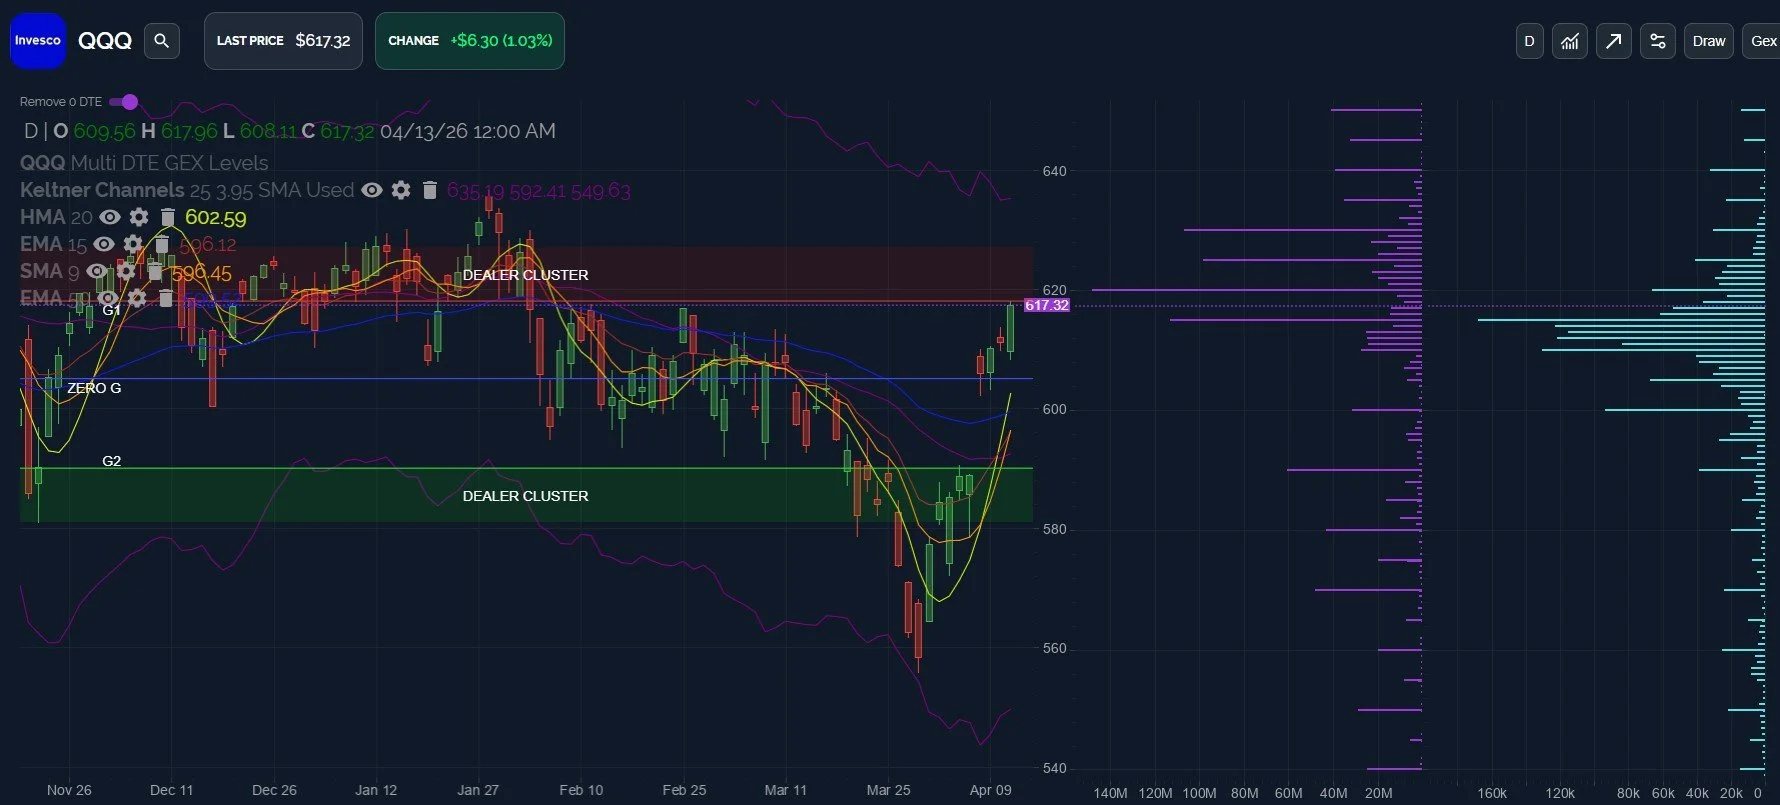Click the QQQ Multi DTE GEX Levels label

144,163
